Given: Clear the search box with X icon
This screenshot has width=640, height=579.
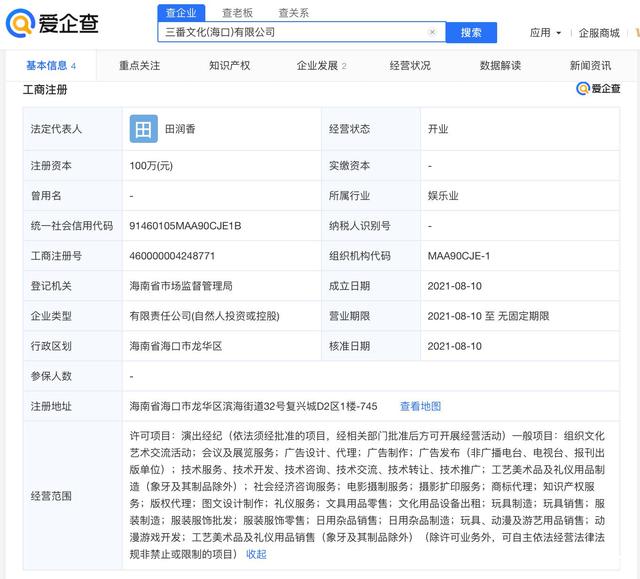Looking at the screenshot, I should tap(432, 32).
